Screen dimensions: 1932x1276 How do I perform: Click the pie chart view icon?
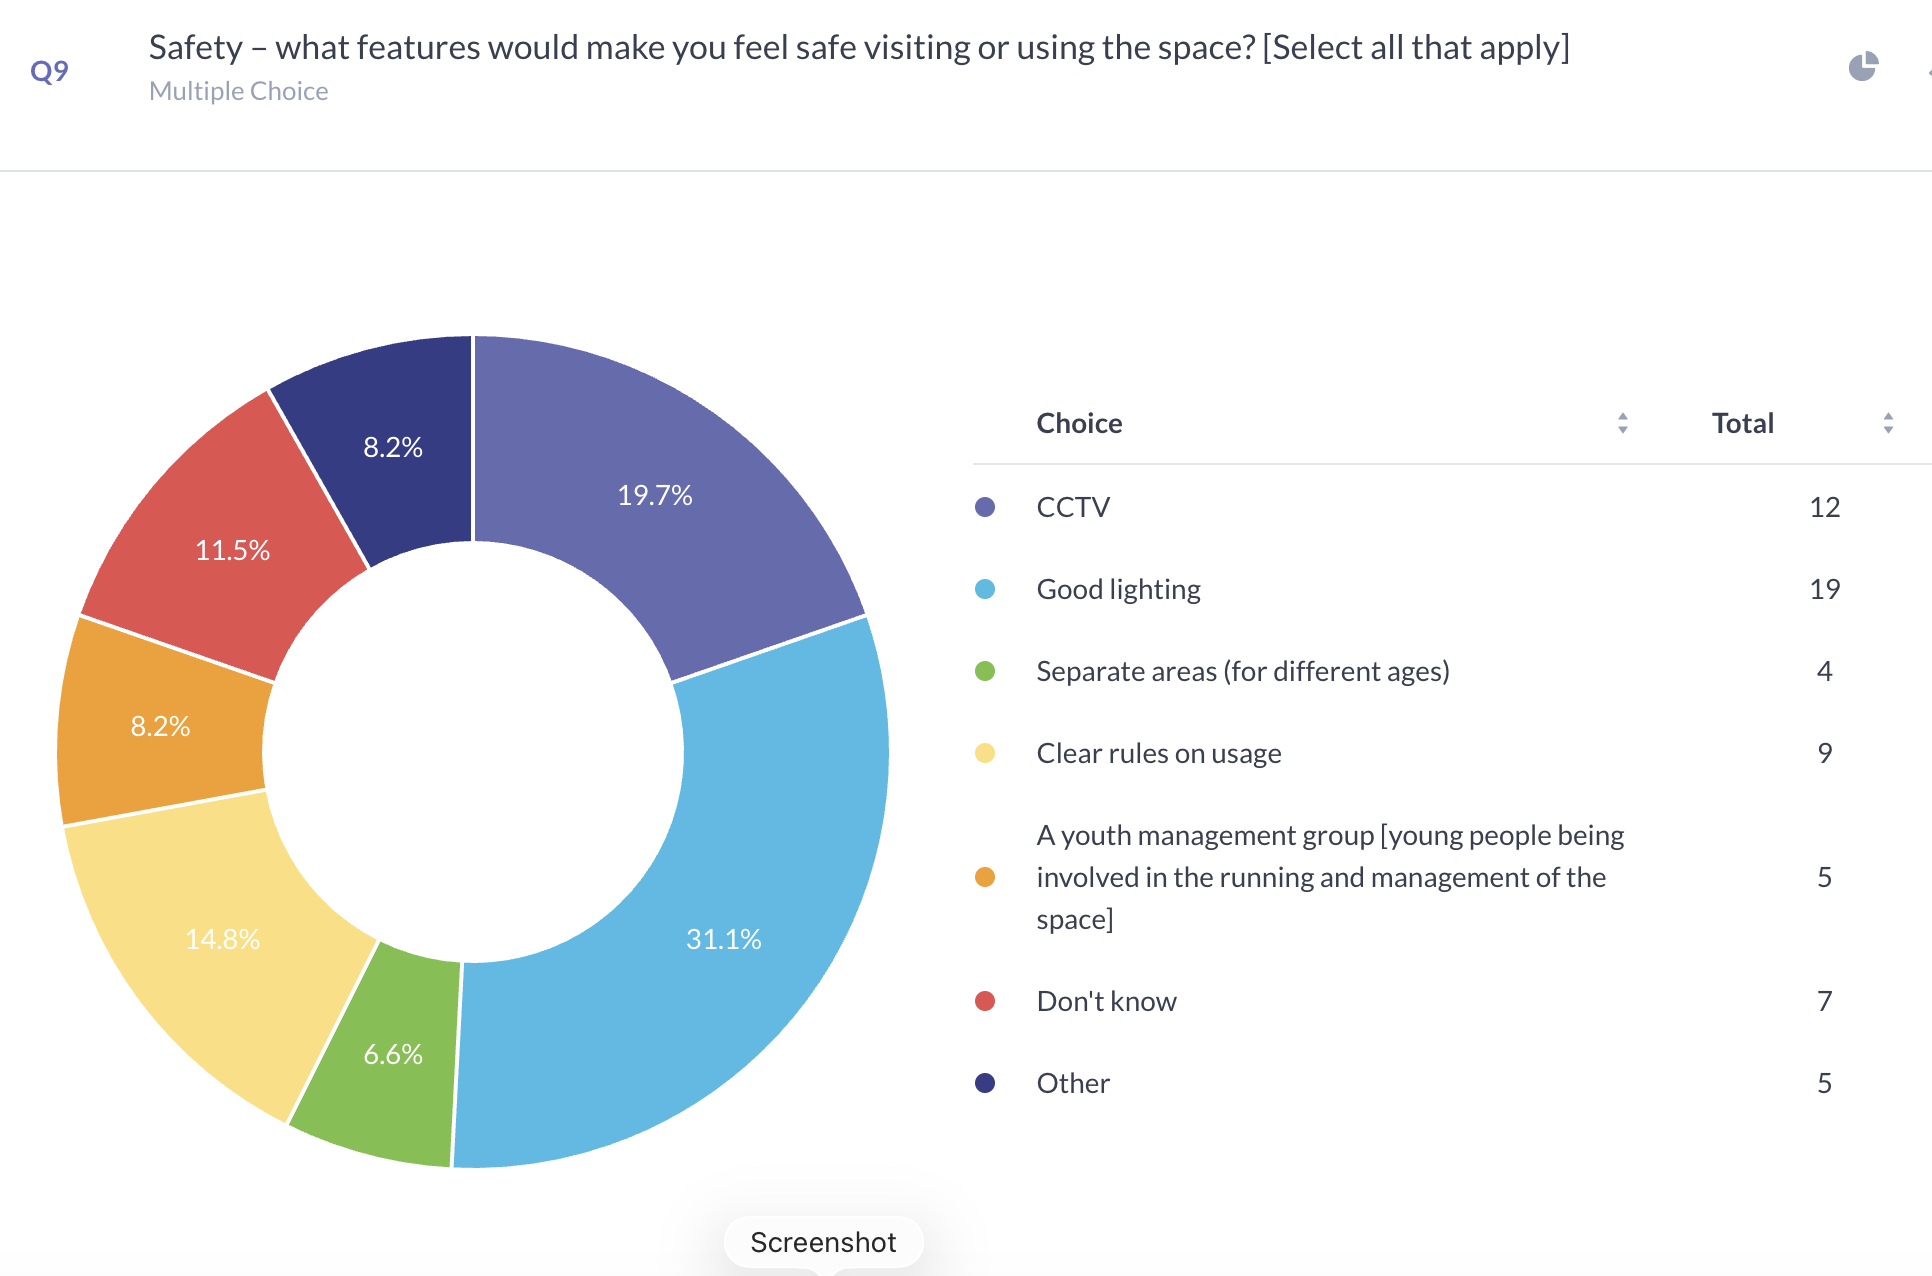[1862, 67]
